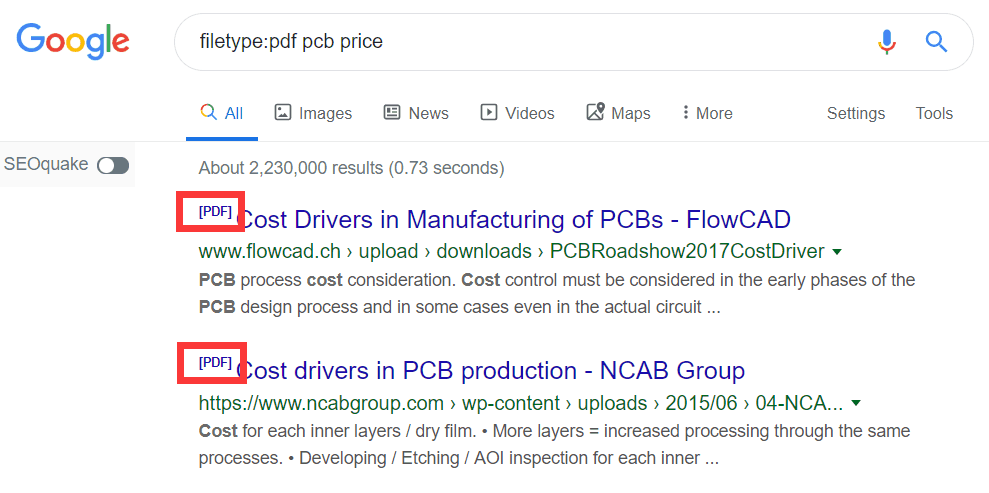Open Cost Drivers in Manufacturing of PCBs link
The image size is (989, 493).
tap(515, 219)
